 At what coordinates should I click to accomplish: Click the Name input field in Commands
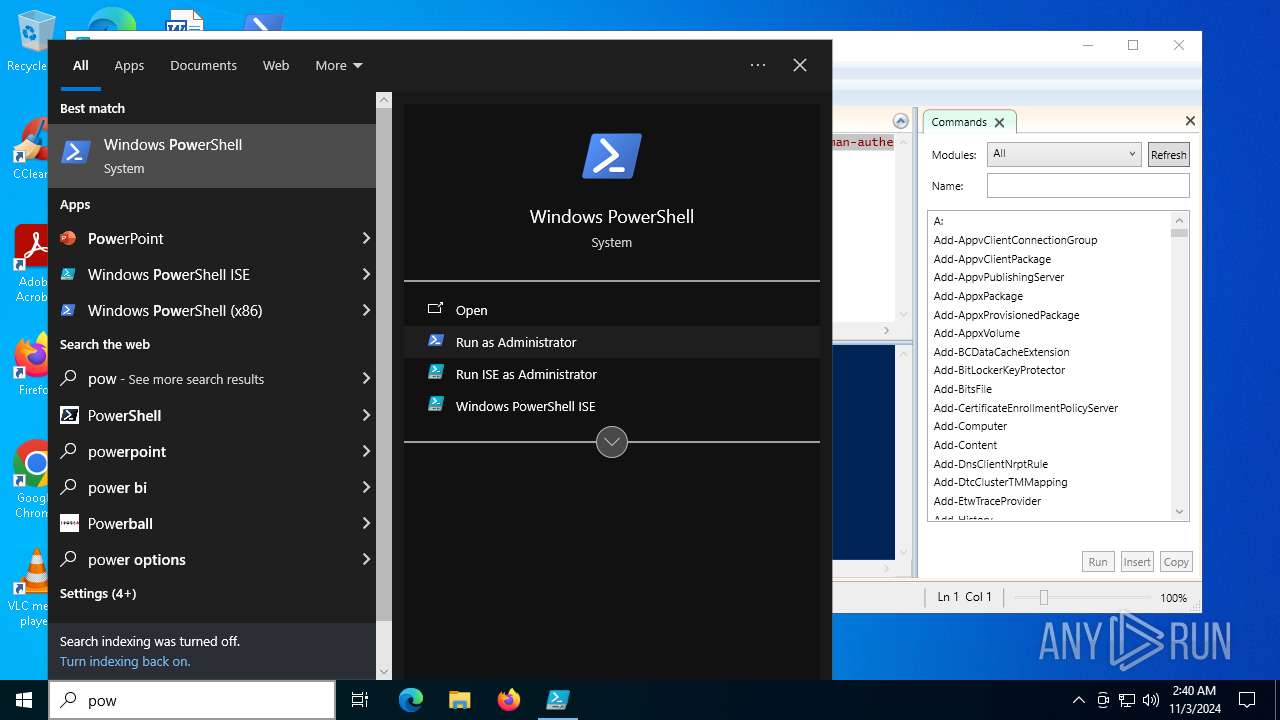click(x=1088, y=185)
